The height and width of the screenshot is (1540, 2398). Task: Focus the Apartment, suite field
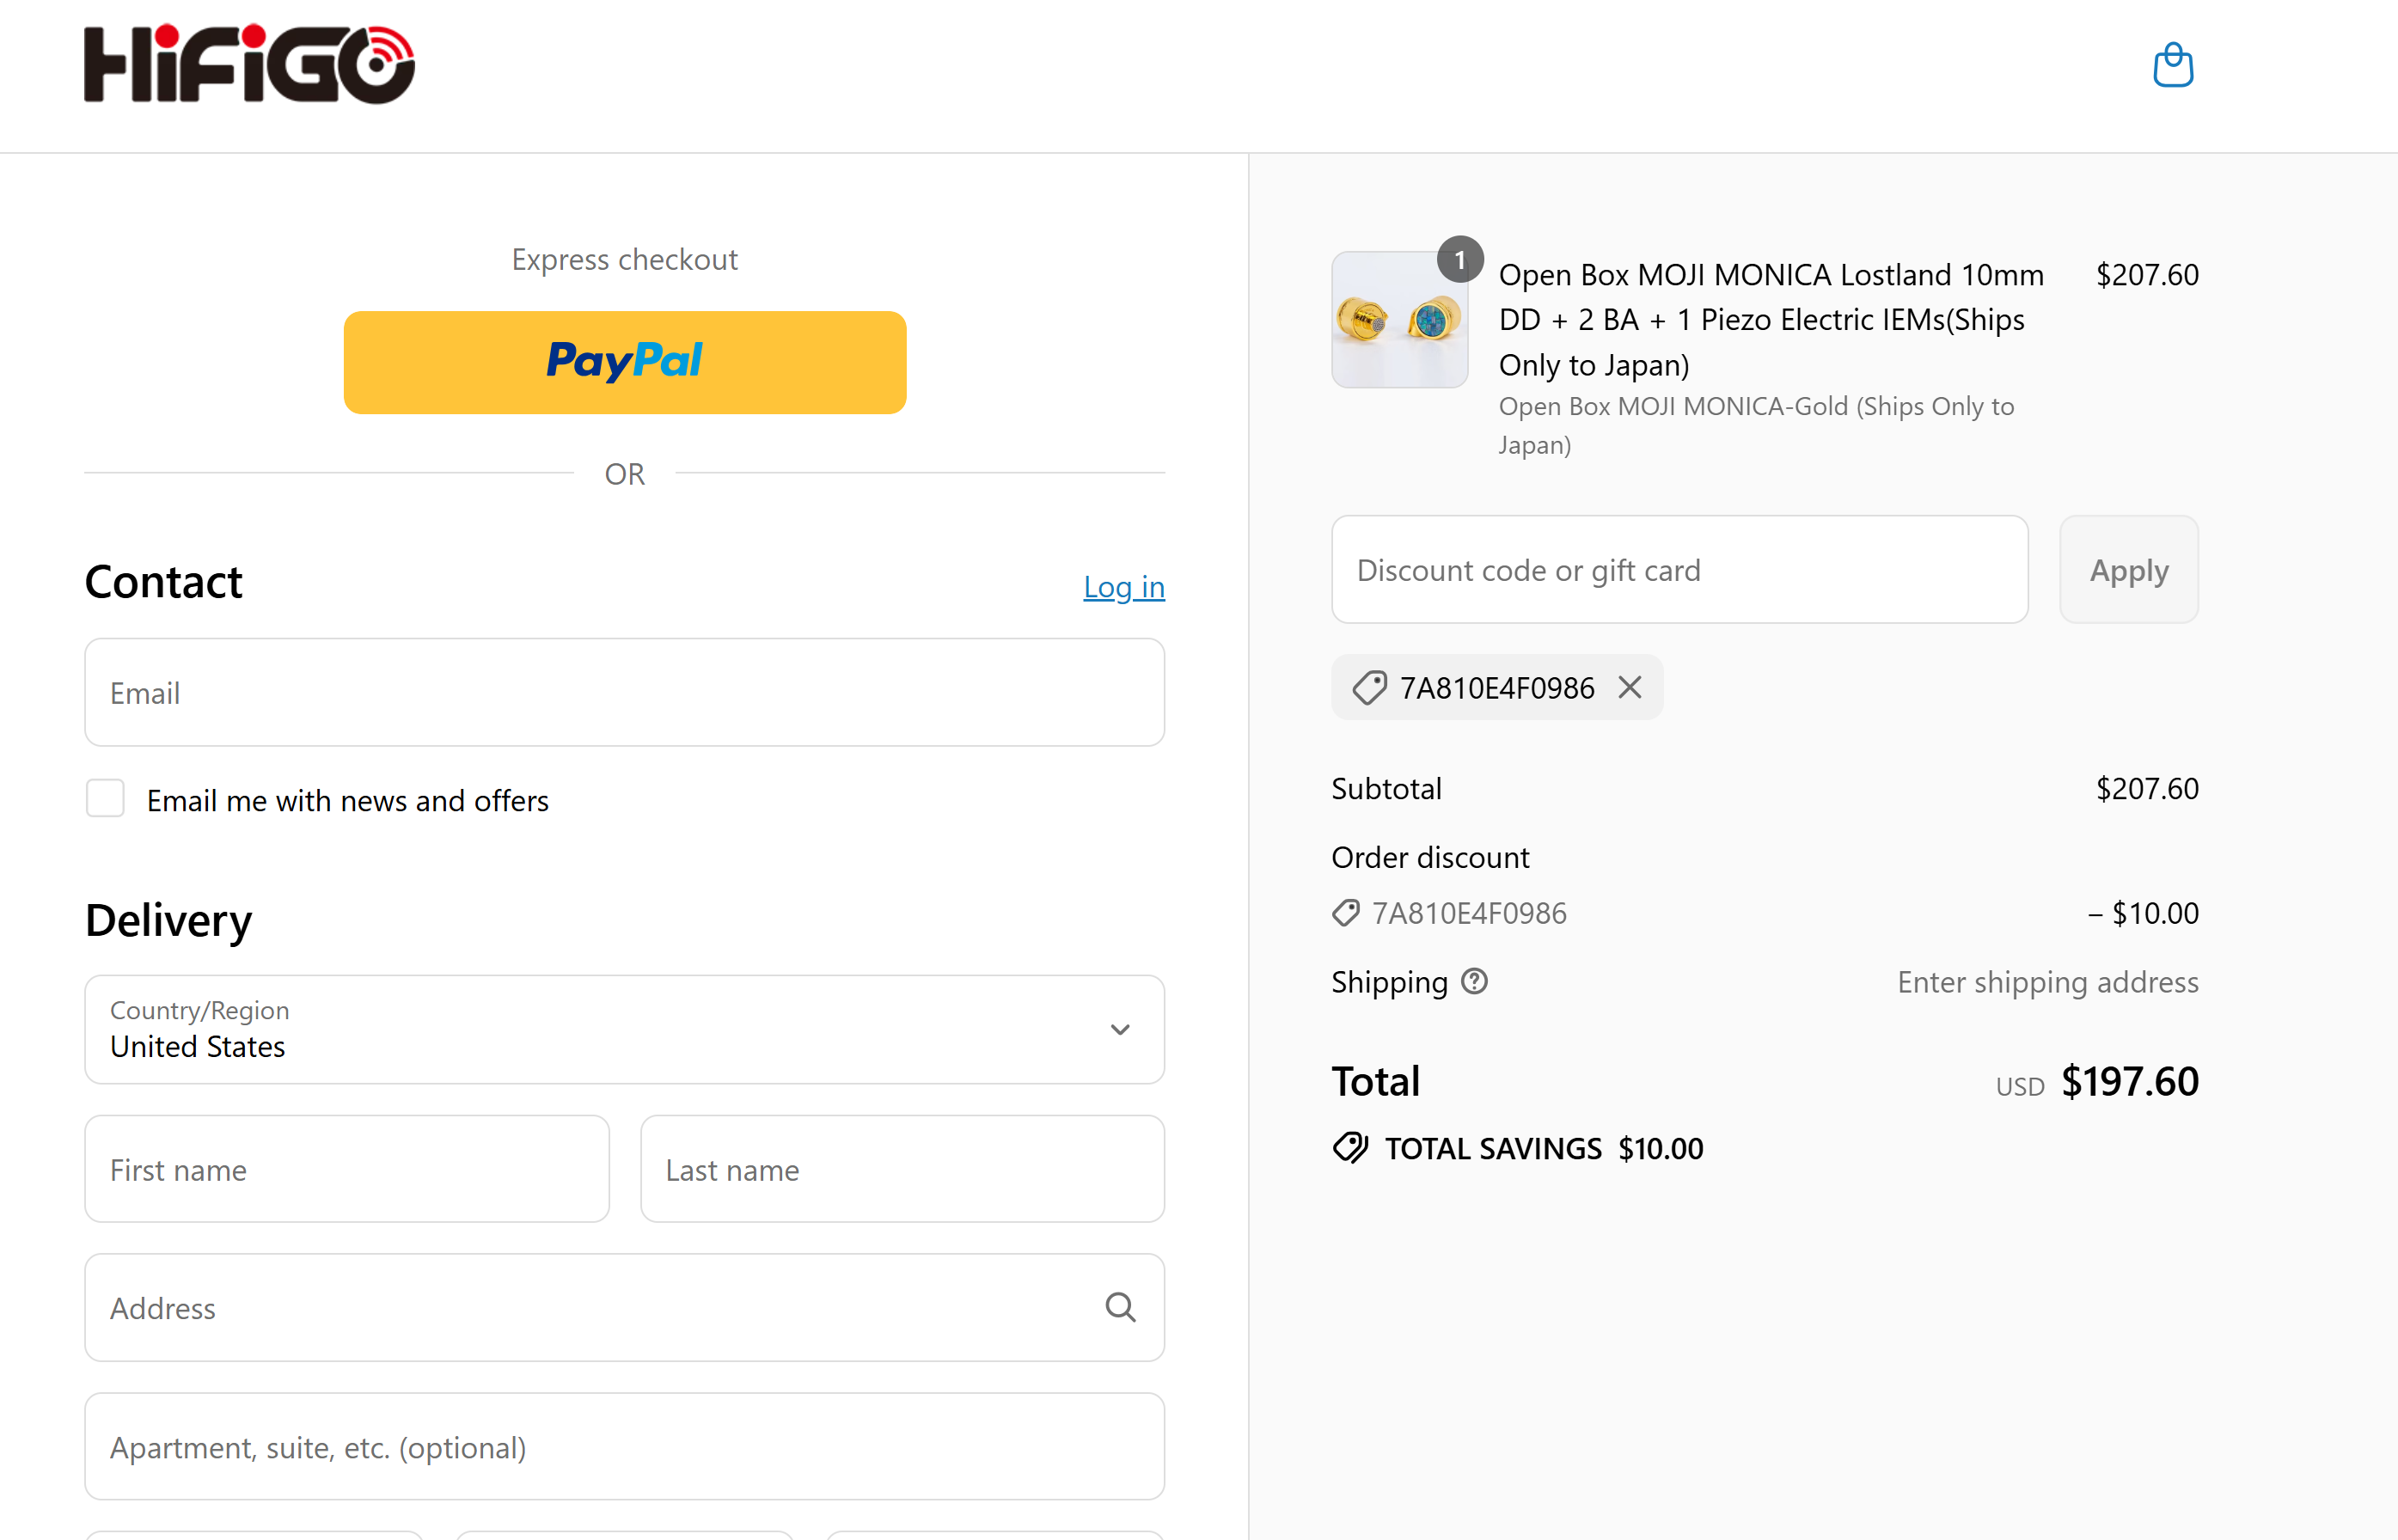coord(624,1446)
